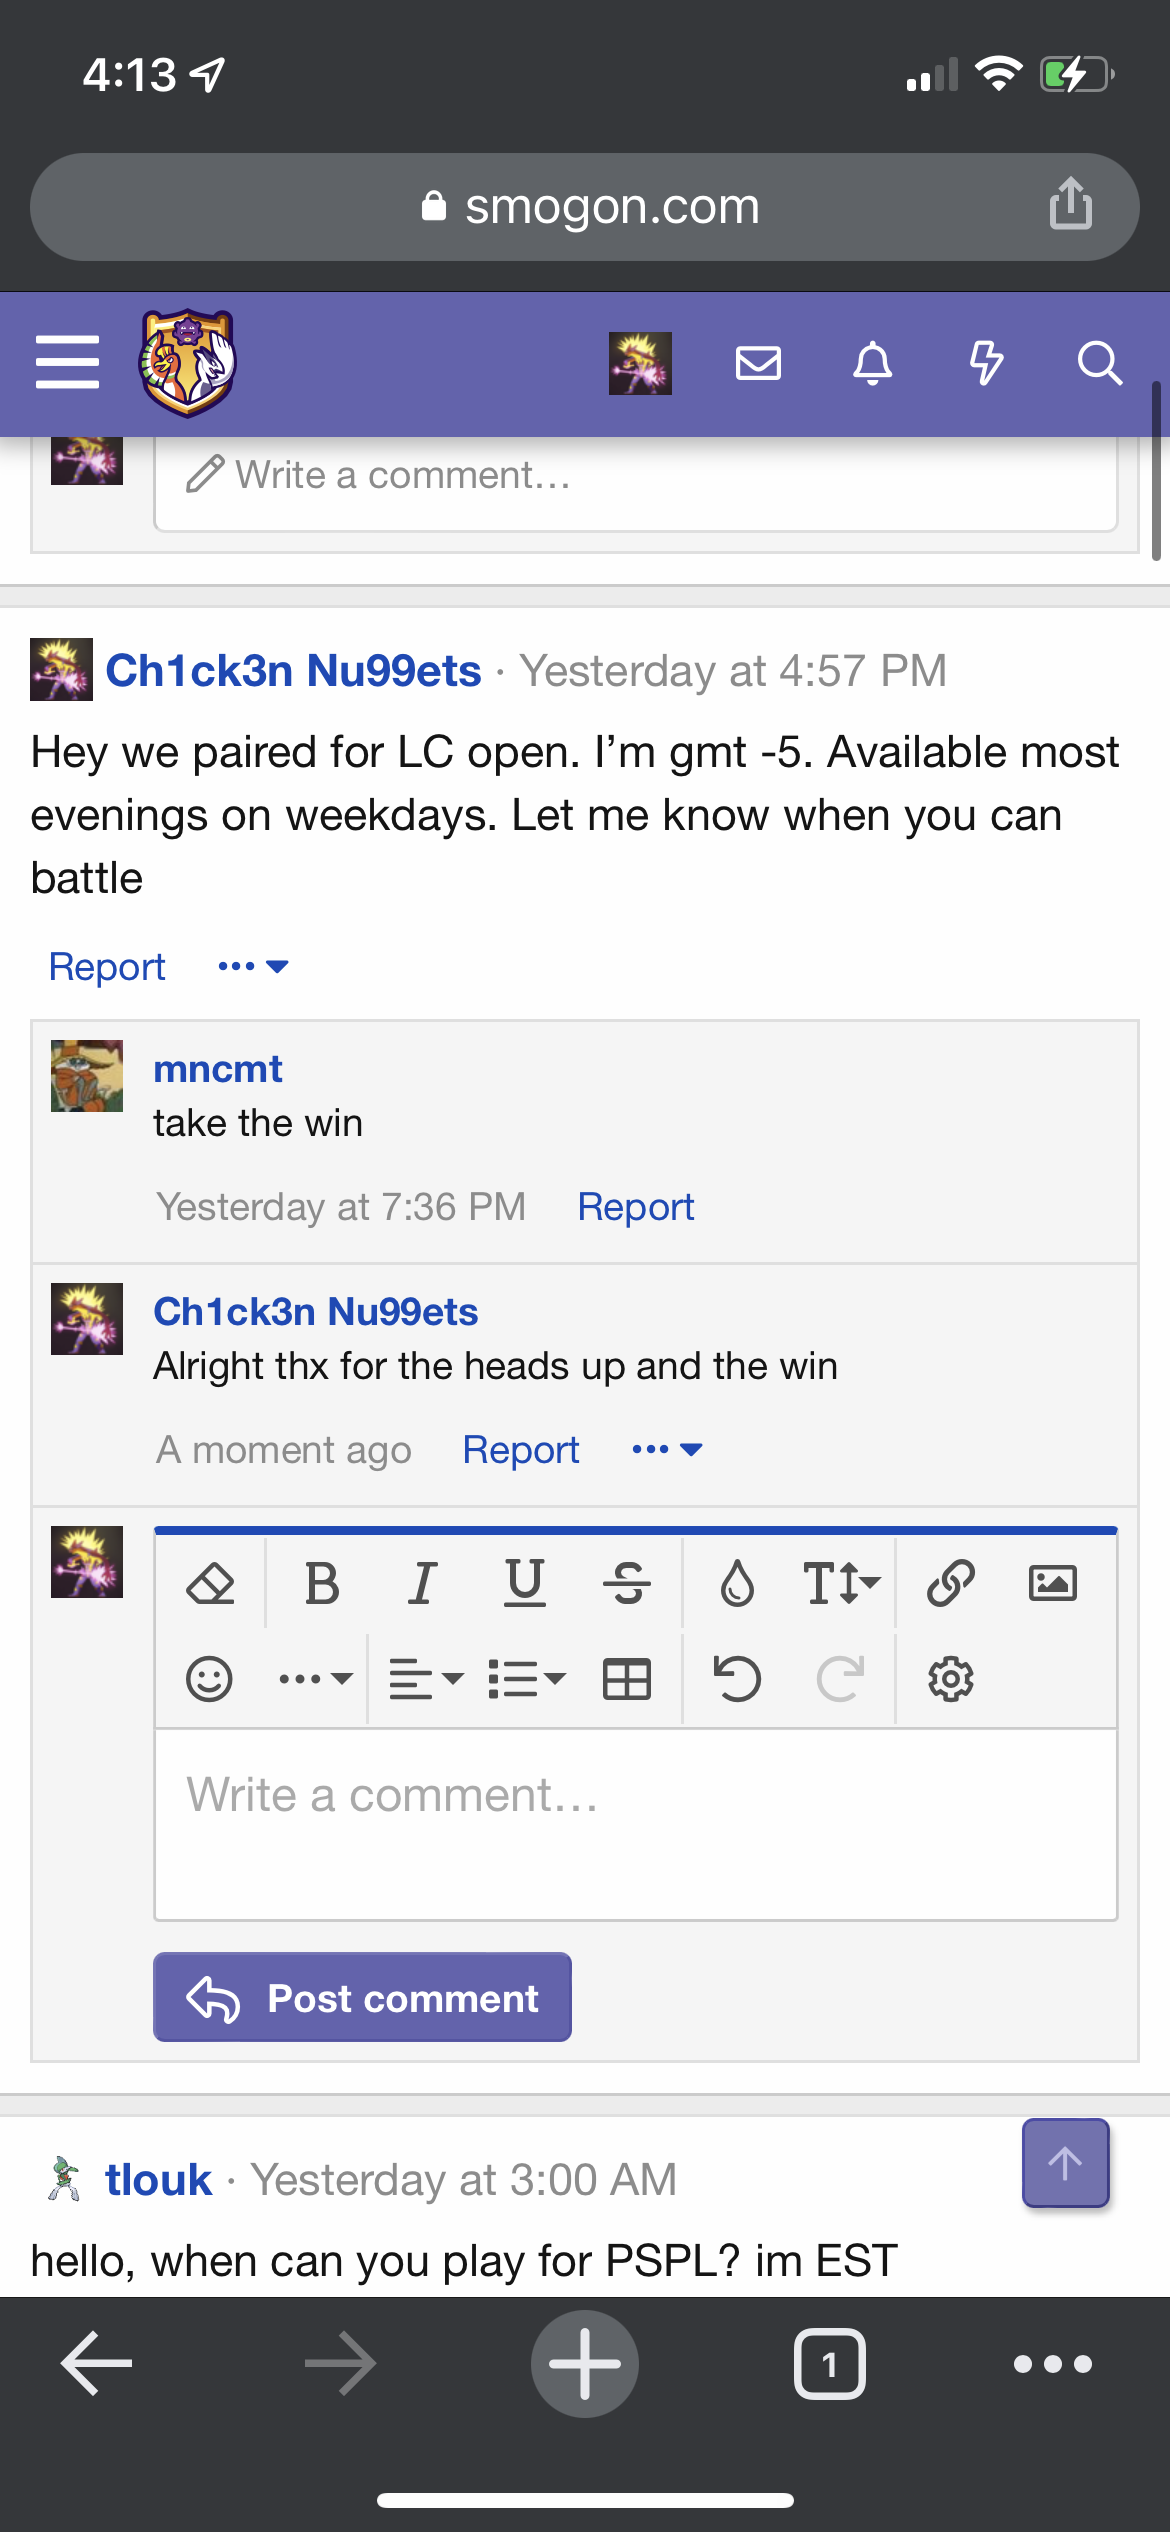
Task: Toggle underline formatting in the editor
Action: pyautogui.click(x=525, y=1583)
